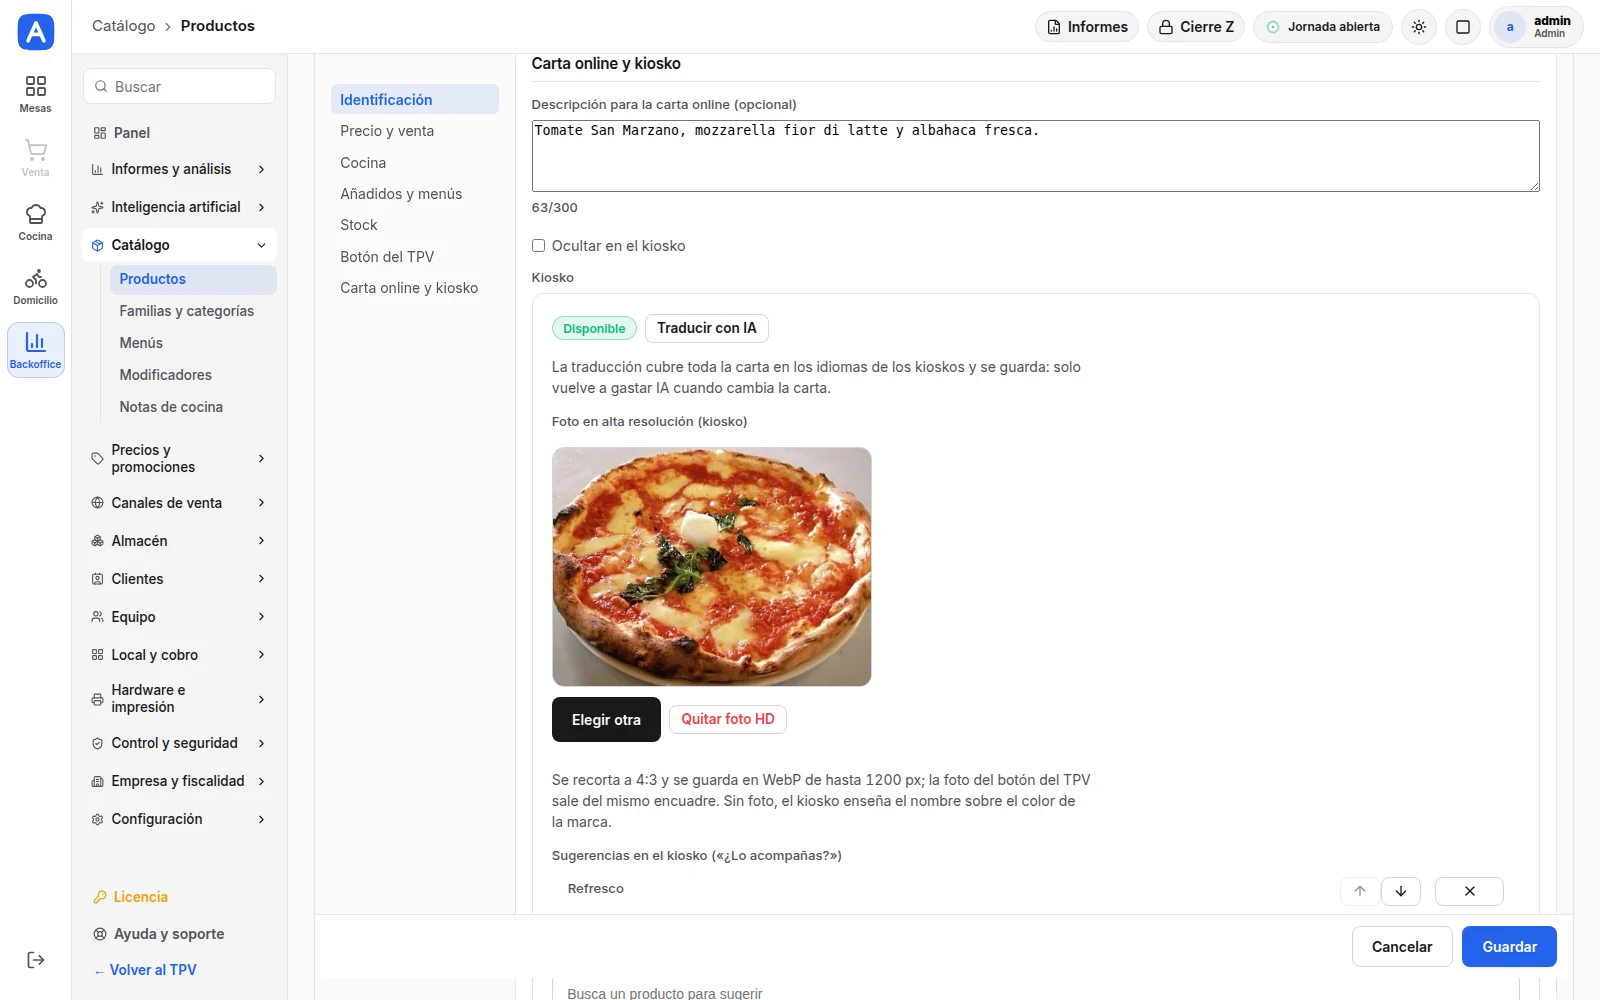
Task: Expand the Clientes section
Action: click(x=179, y=579)
